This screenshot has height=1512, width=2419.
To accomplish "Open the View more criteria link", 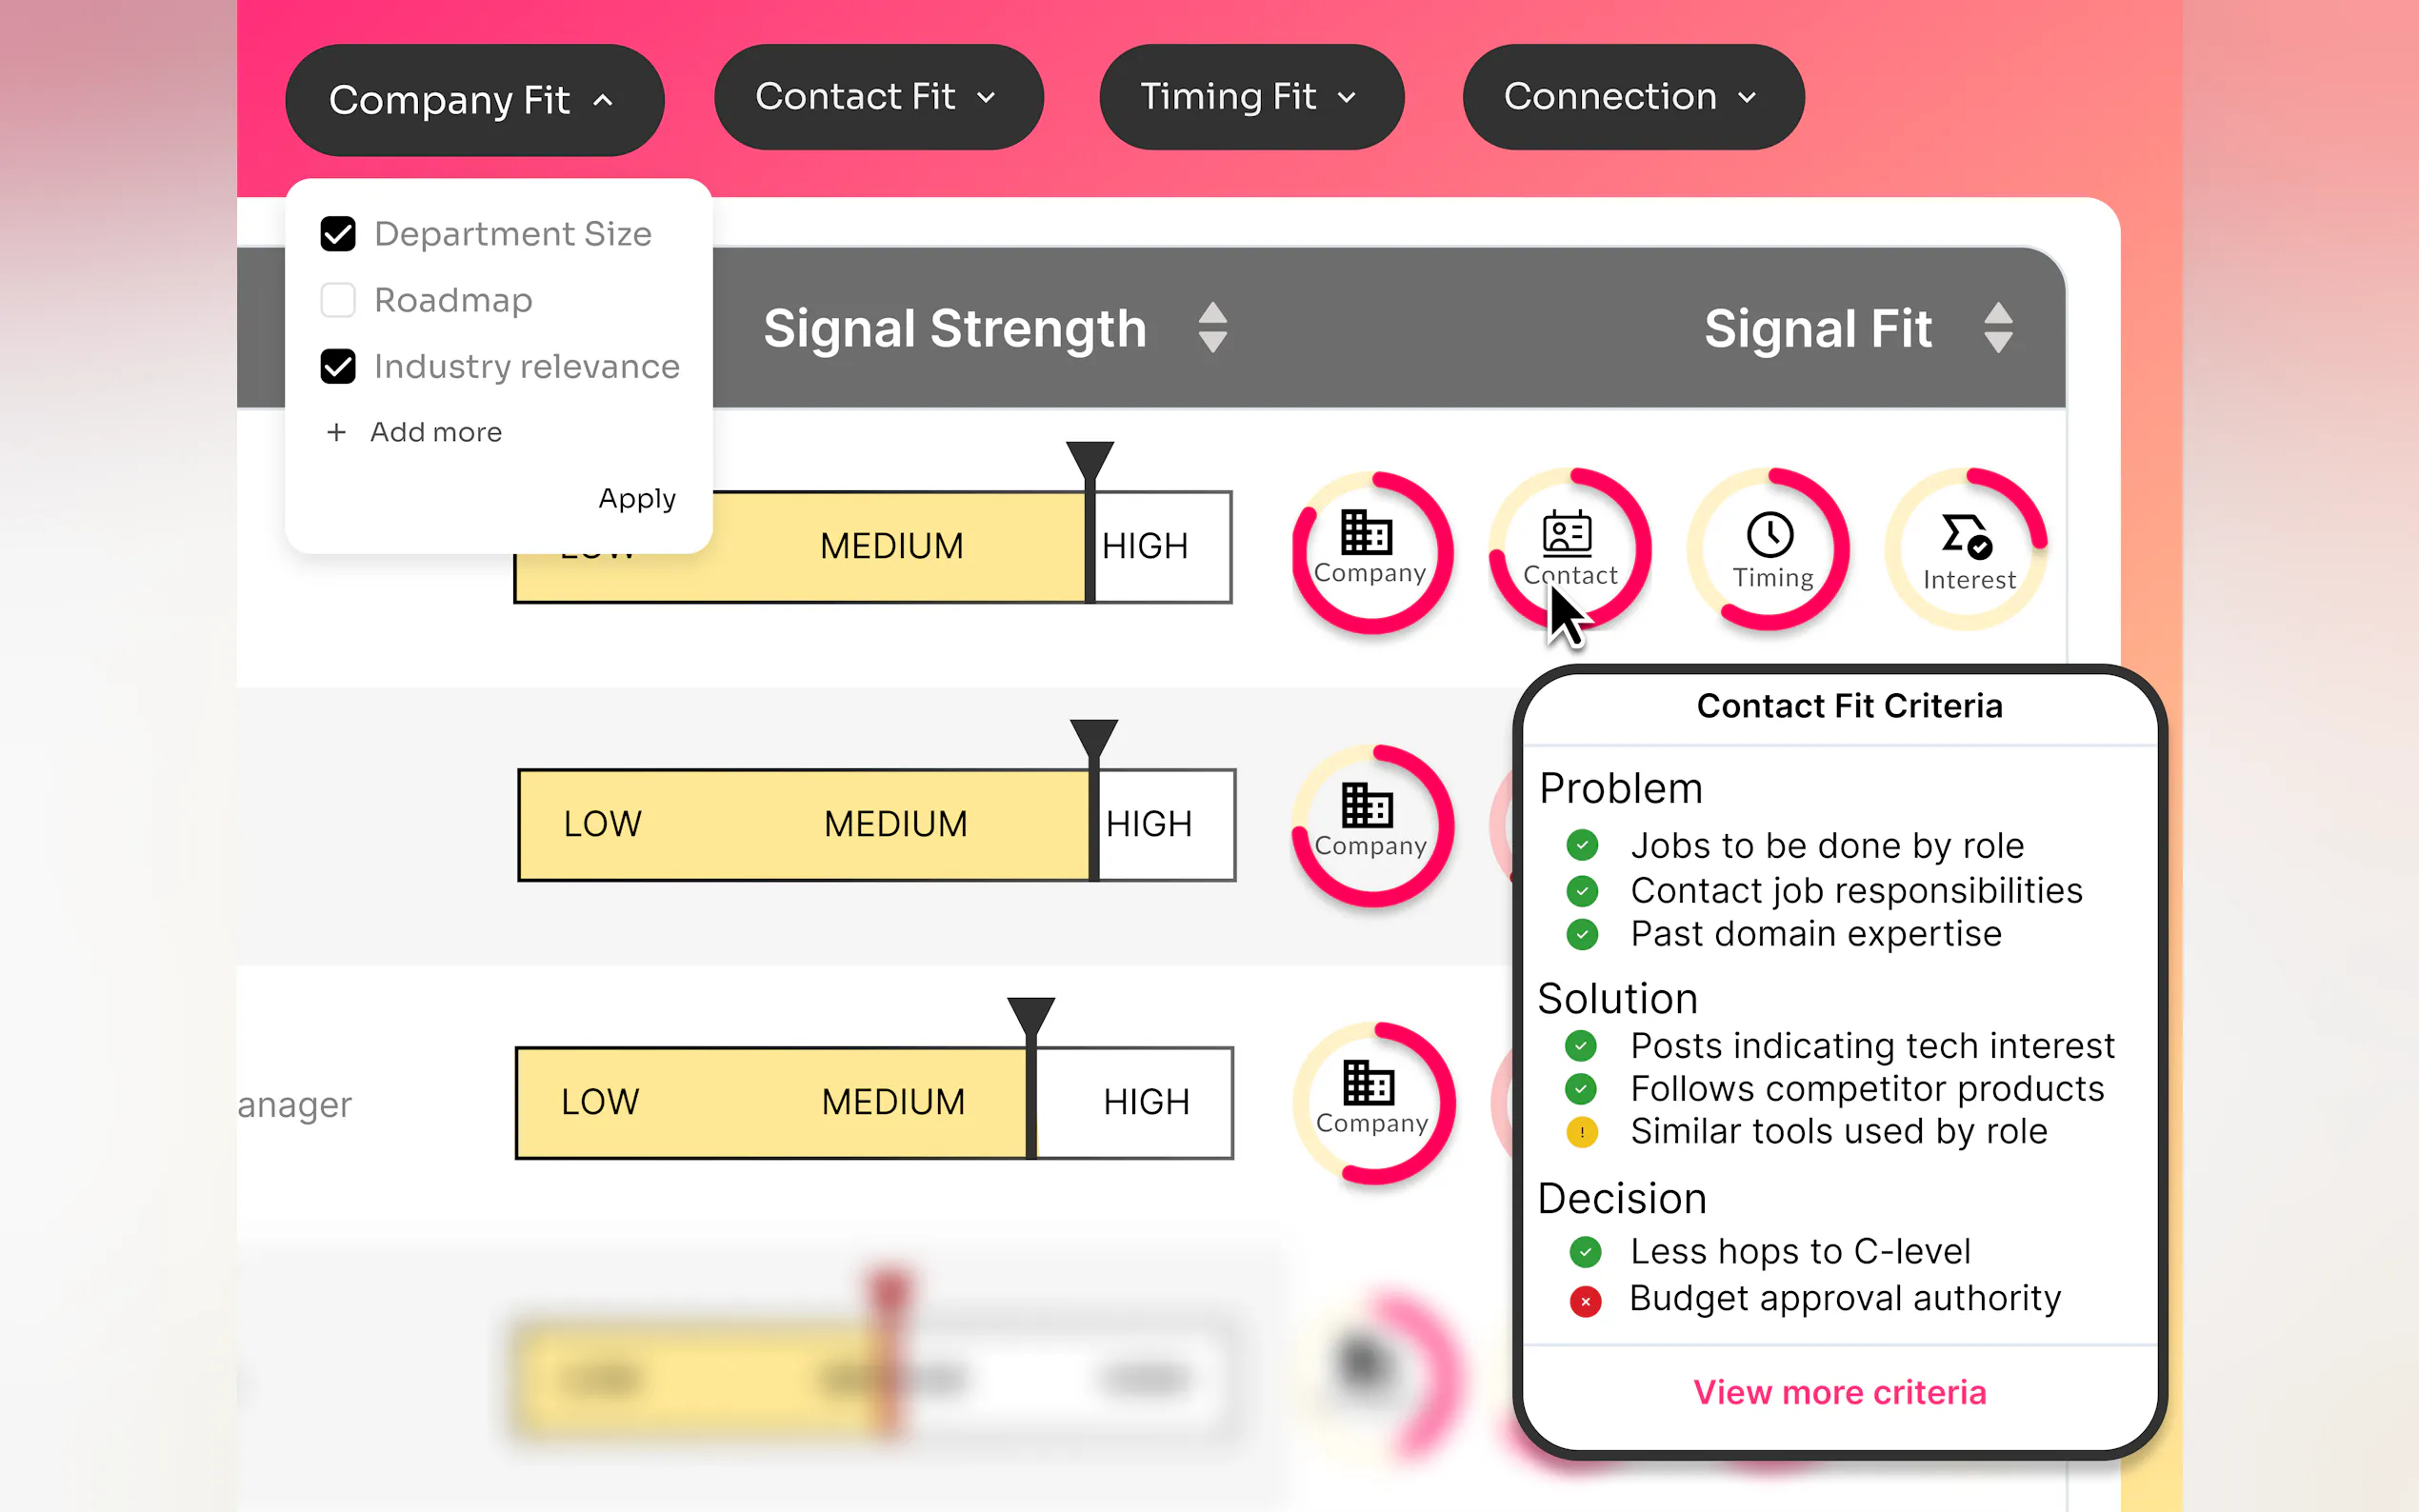I will tap(1839, 1392).
